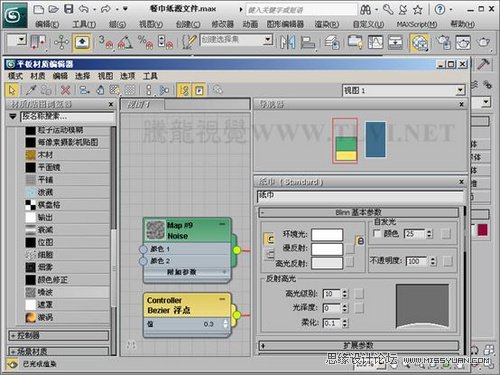Toggle angle snap in main toolbar

(125, 42)
